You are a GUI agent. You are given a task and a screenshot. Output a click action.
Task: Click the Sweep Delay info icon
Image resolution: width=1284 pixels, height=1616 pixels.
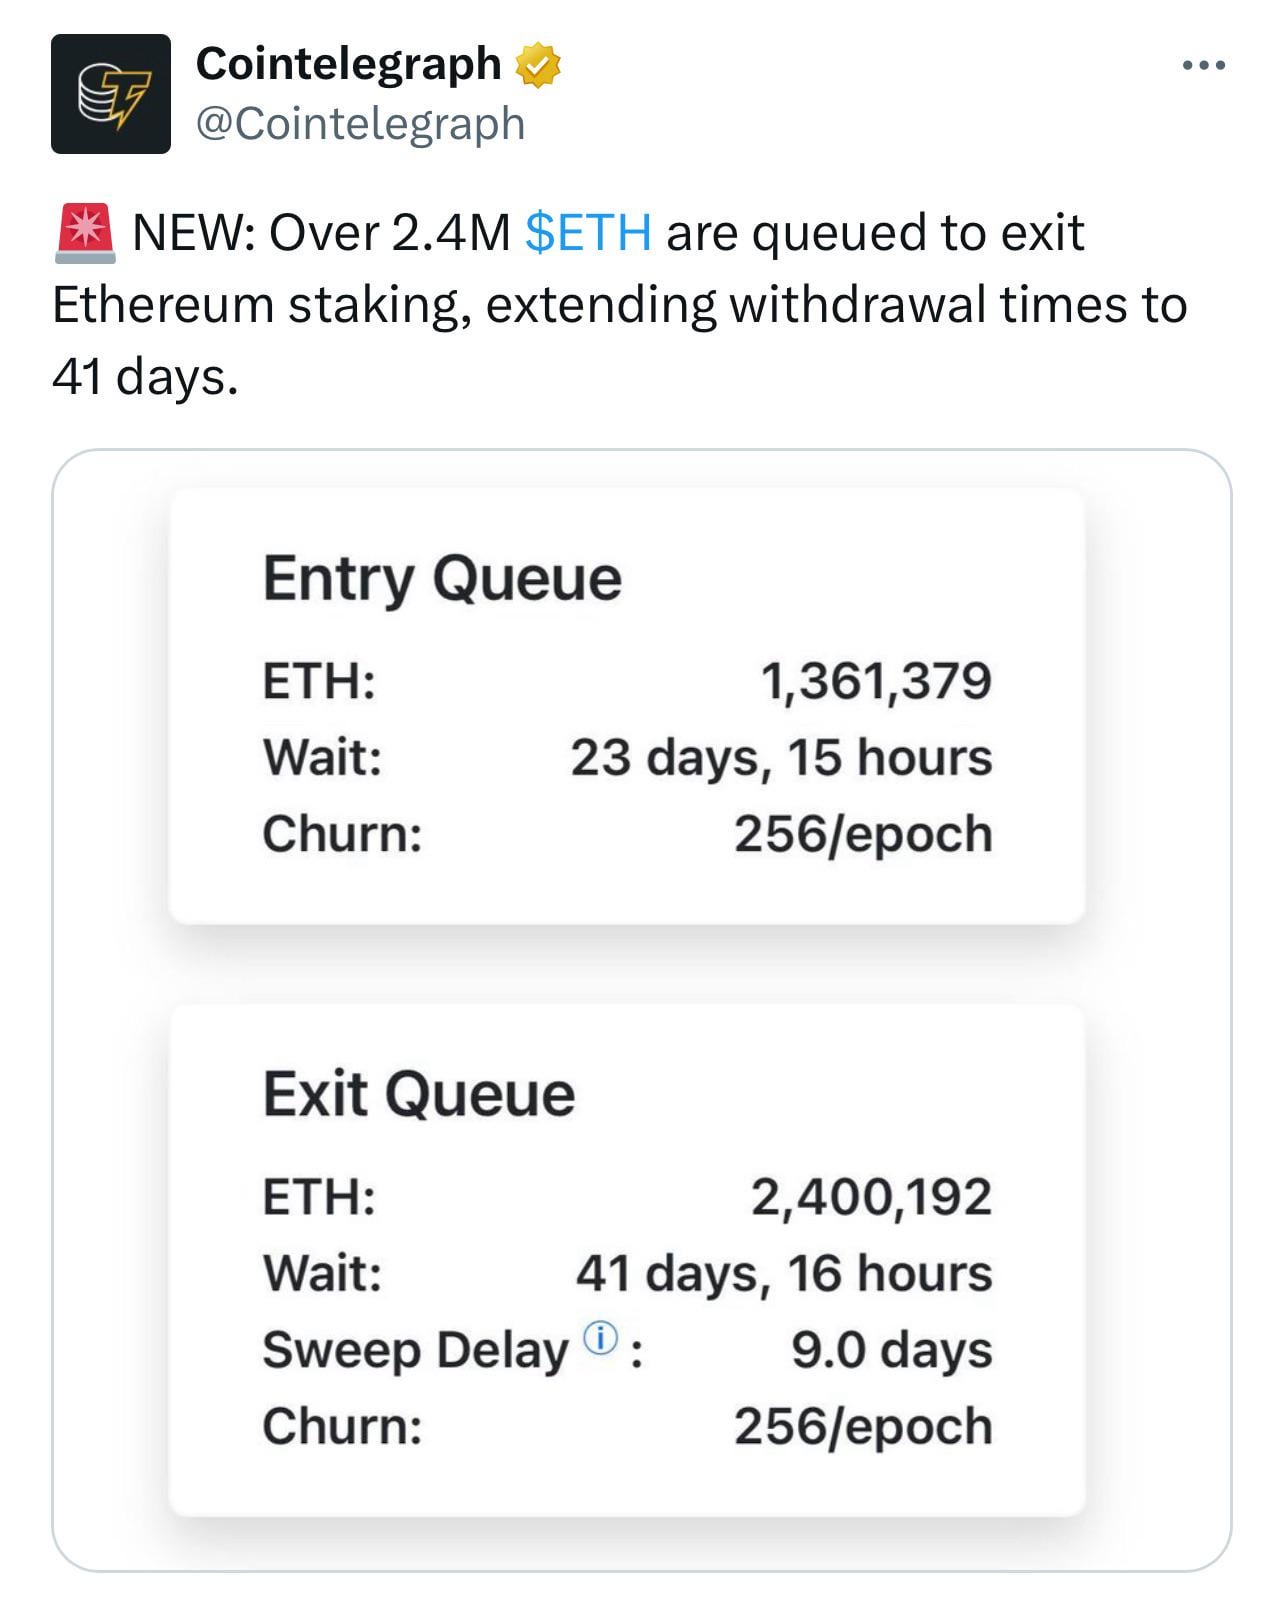(x=600, y=1337)
